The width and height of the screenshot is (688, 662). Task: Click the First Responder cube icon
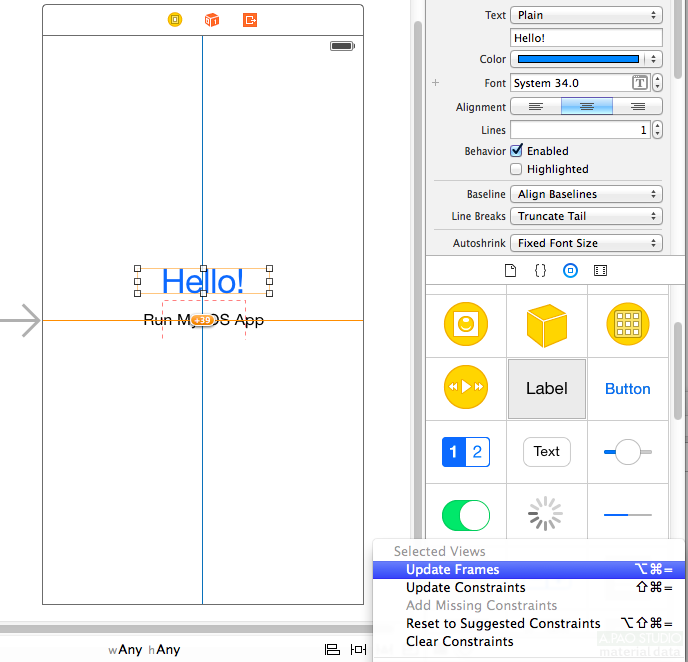[212, 19]
